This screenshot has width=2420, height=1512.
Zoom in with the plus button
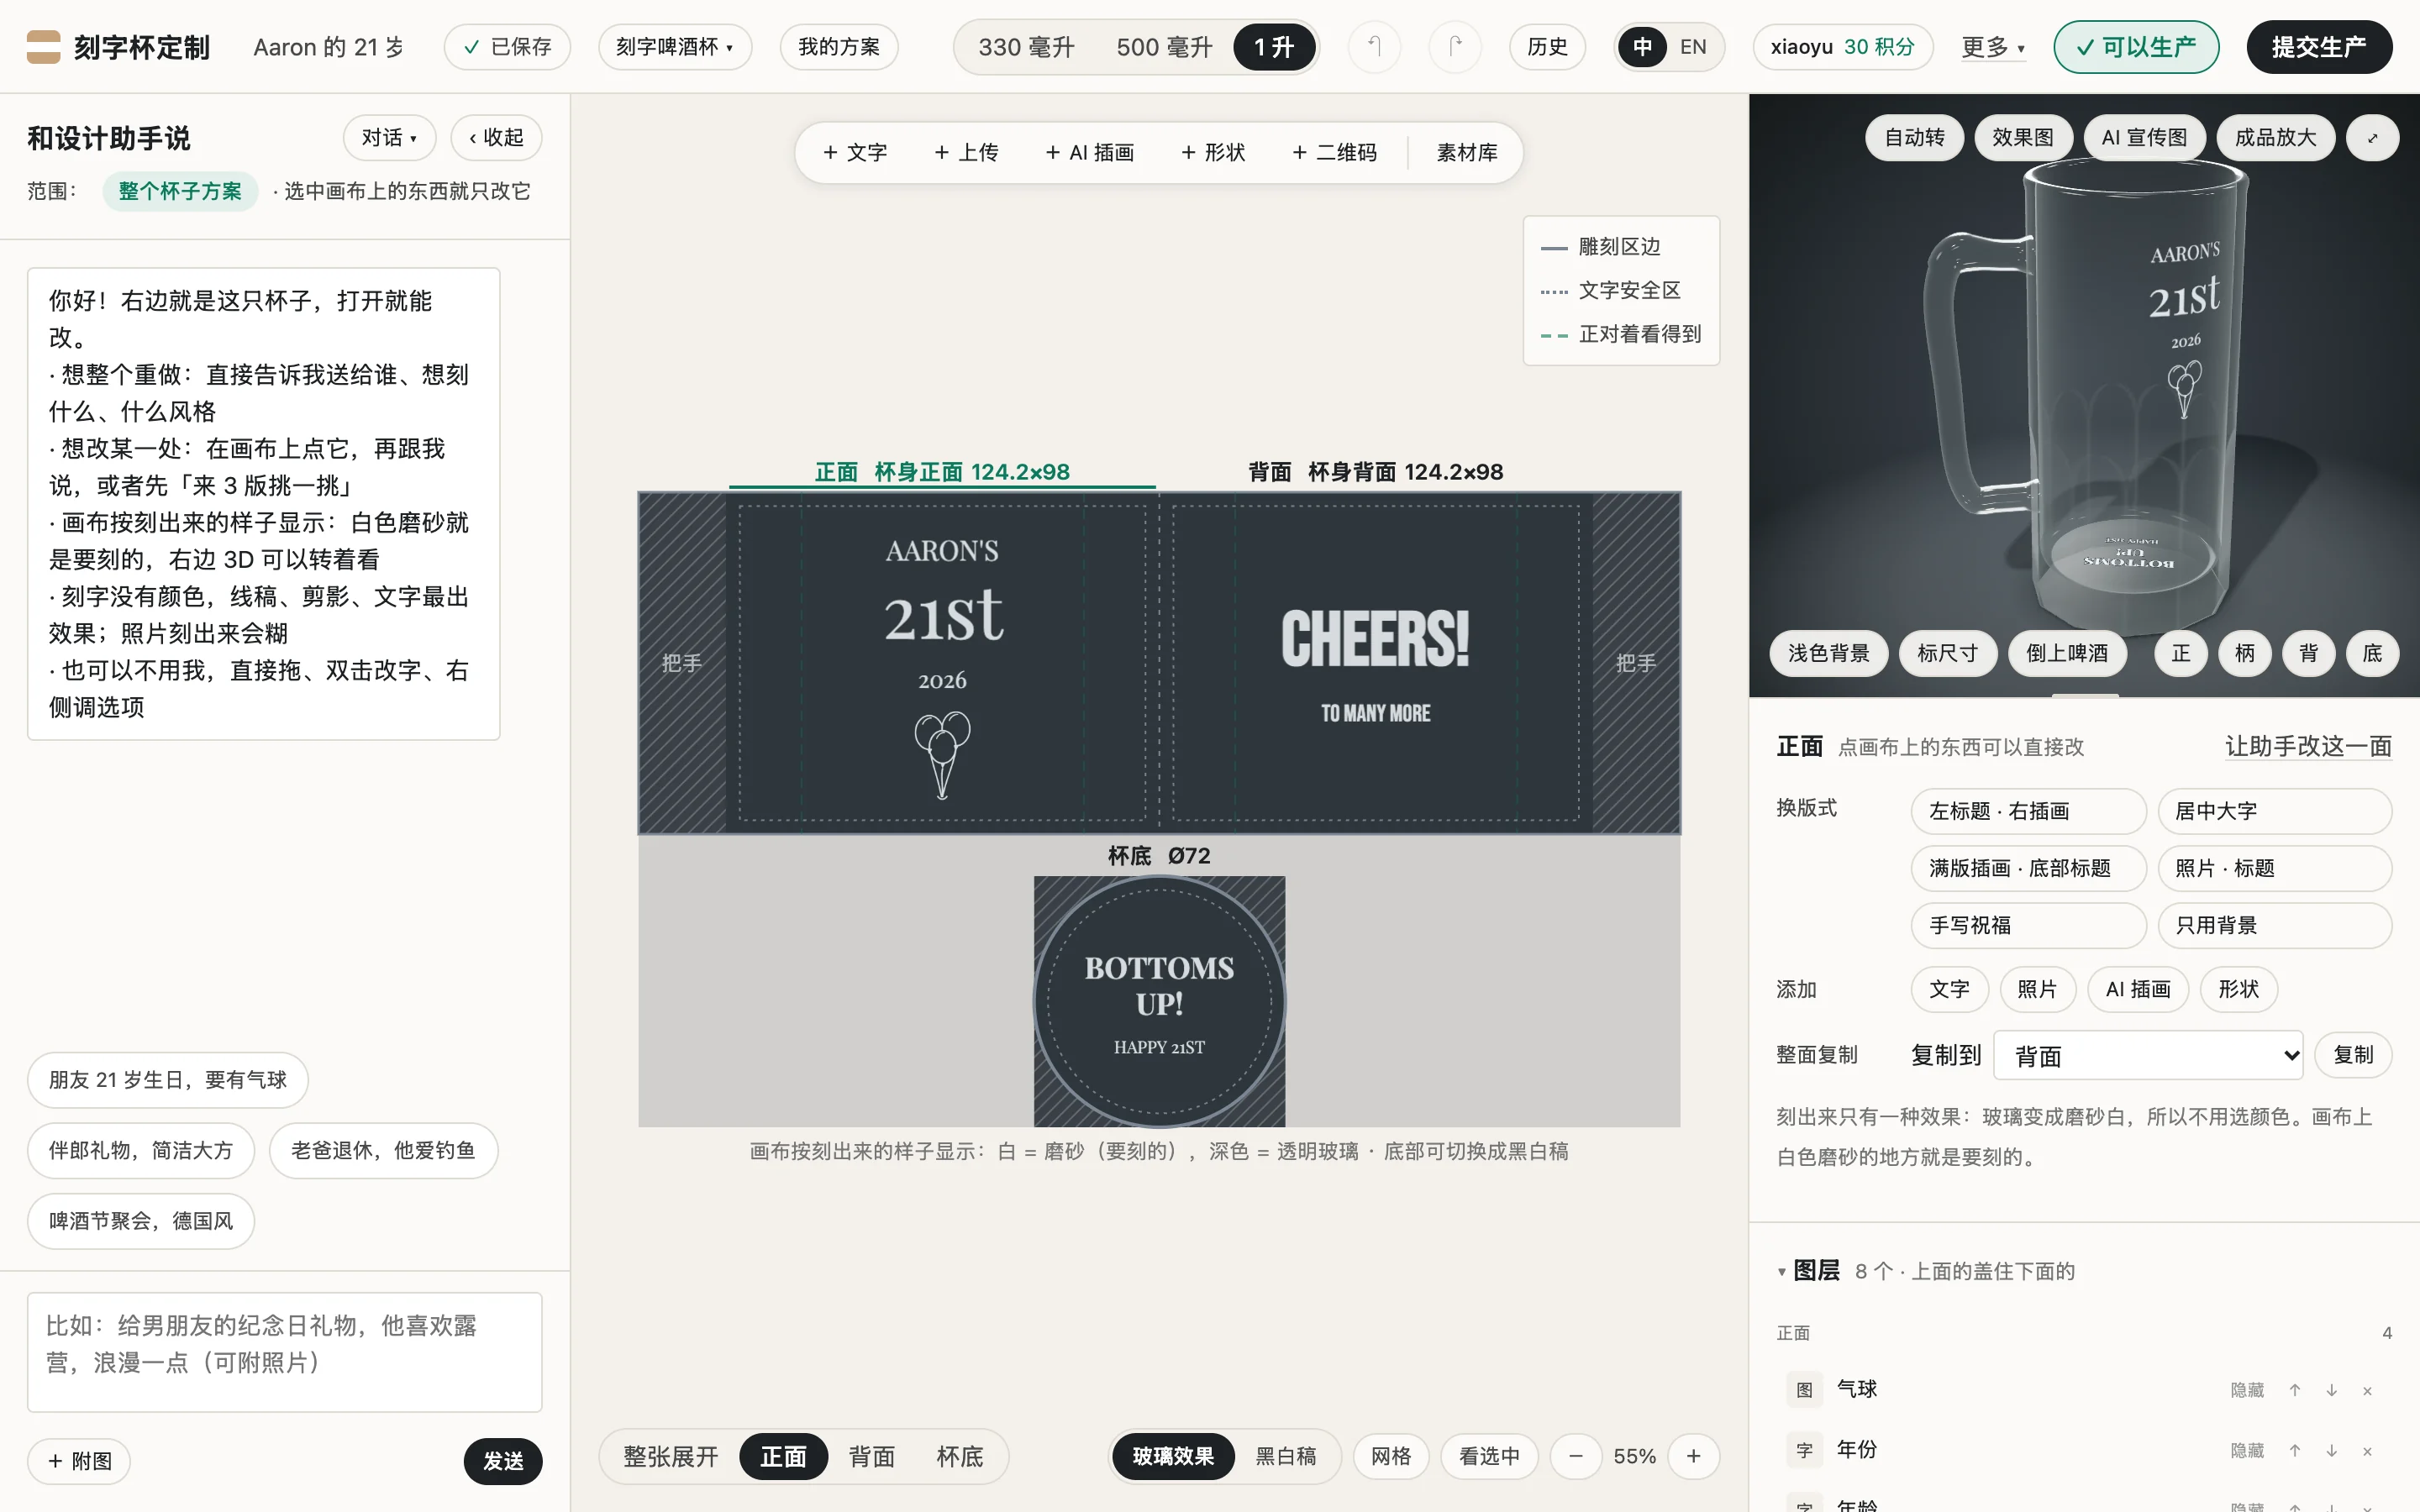point(1693,1456)
